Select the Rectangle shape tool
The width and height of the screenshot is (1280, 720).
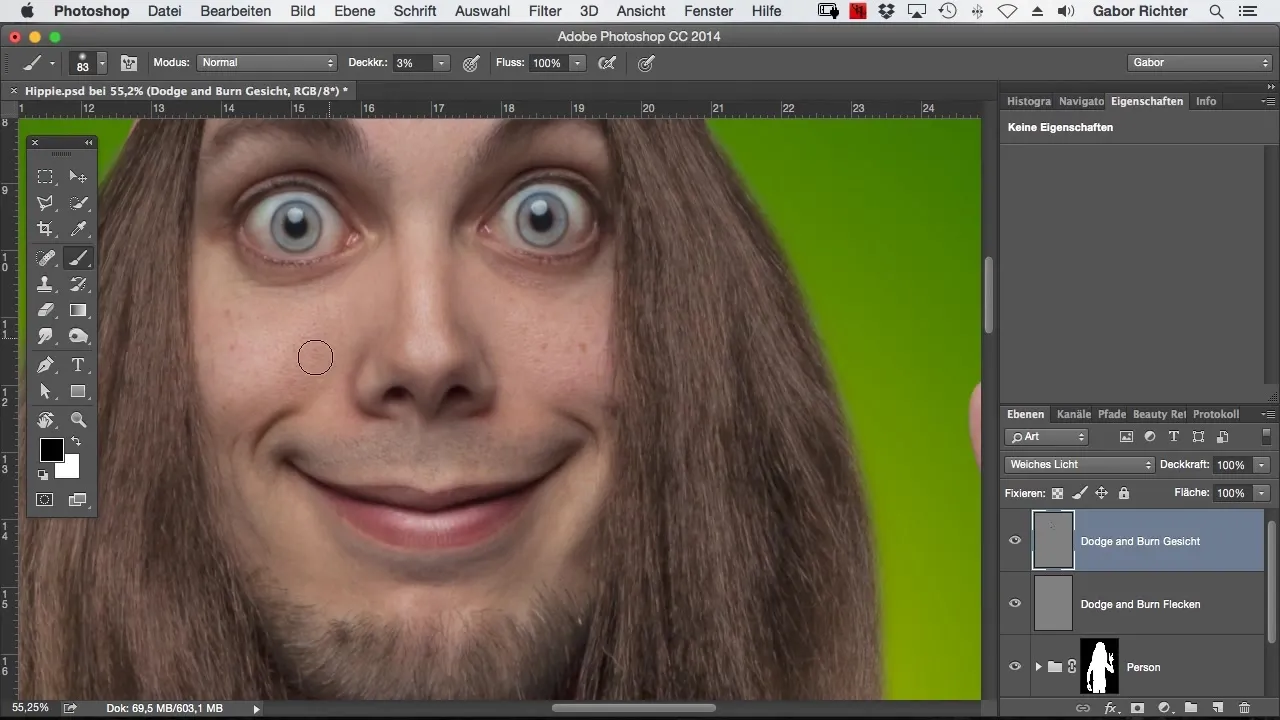click(78, 392)
